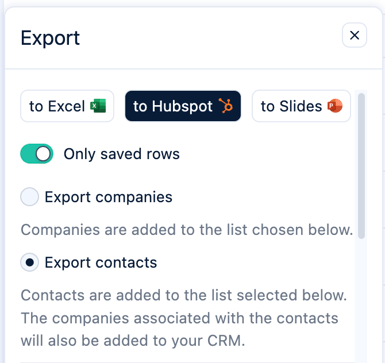
Task: Click the scrollbar track below the thumb
Action: (x=361, y=300)
